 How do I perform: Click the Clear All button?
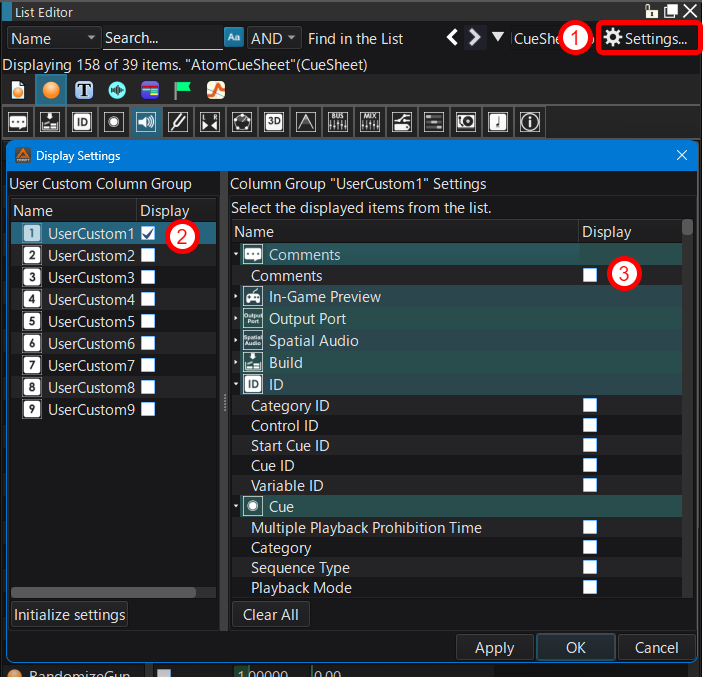tap(271, 614)
